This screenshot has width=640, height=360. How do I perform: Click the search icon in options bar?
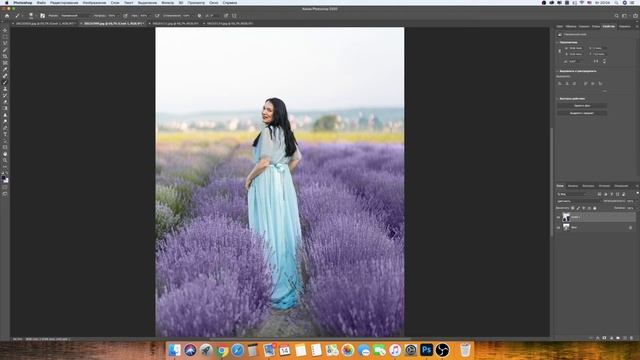pos(616,16)
